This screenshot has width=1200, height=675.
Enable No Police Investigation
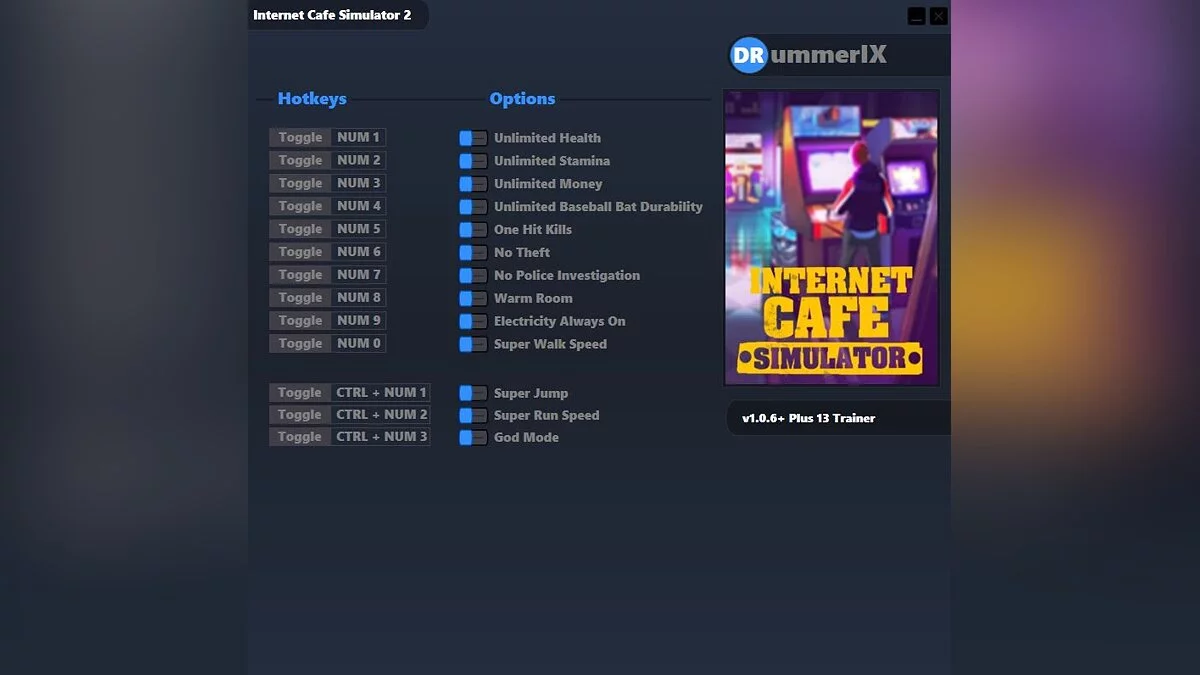(472, 275)
